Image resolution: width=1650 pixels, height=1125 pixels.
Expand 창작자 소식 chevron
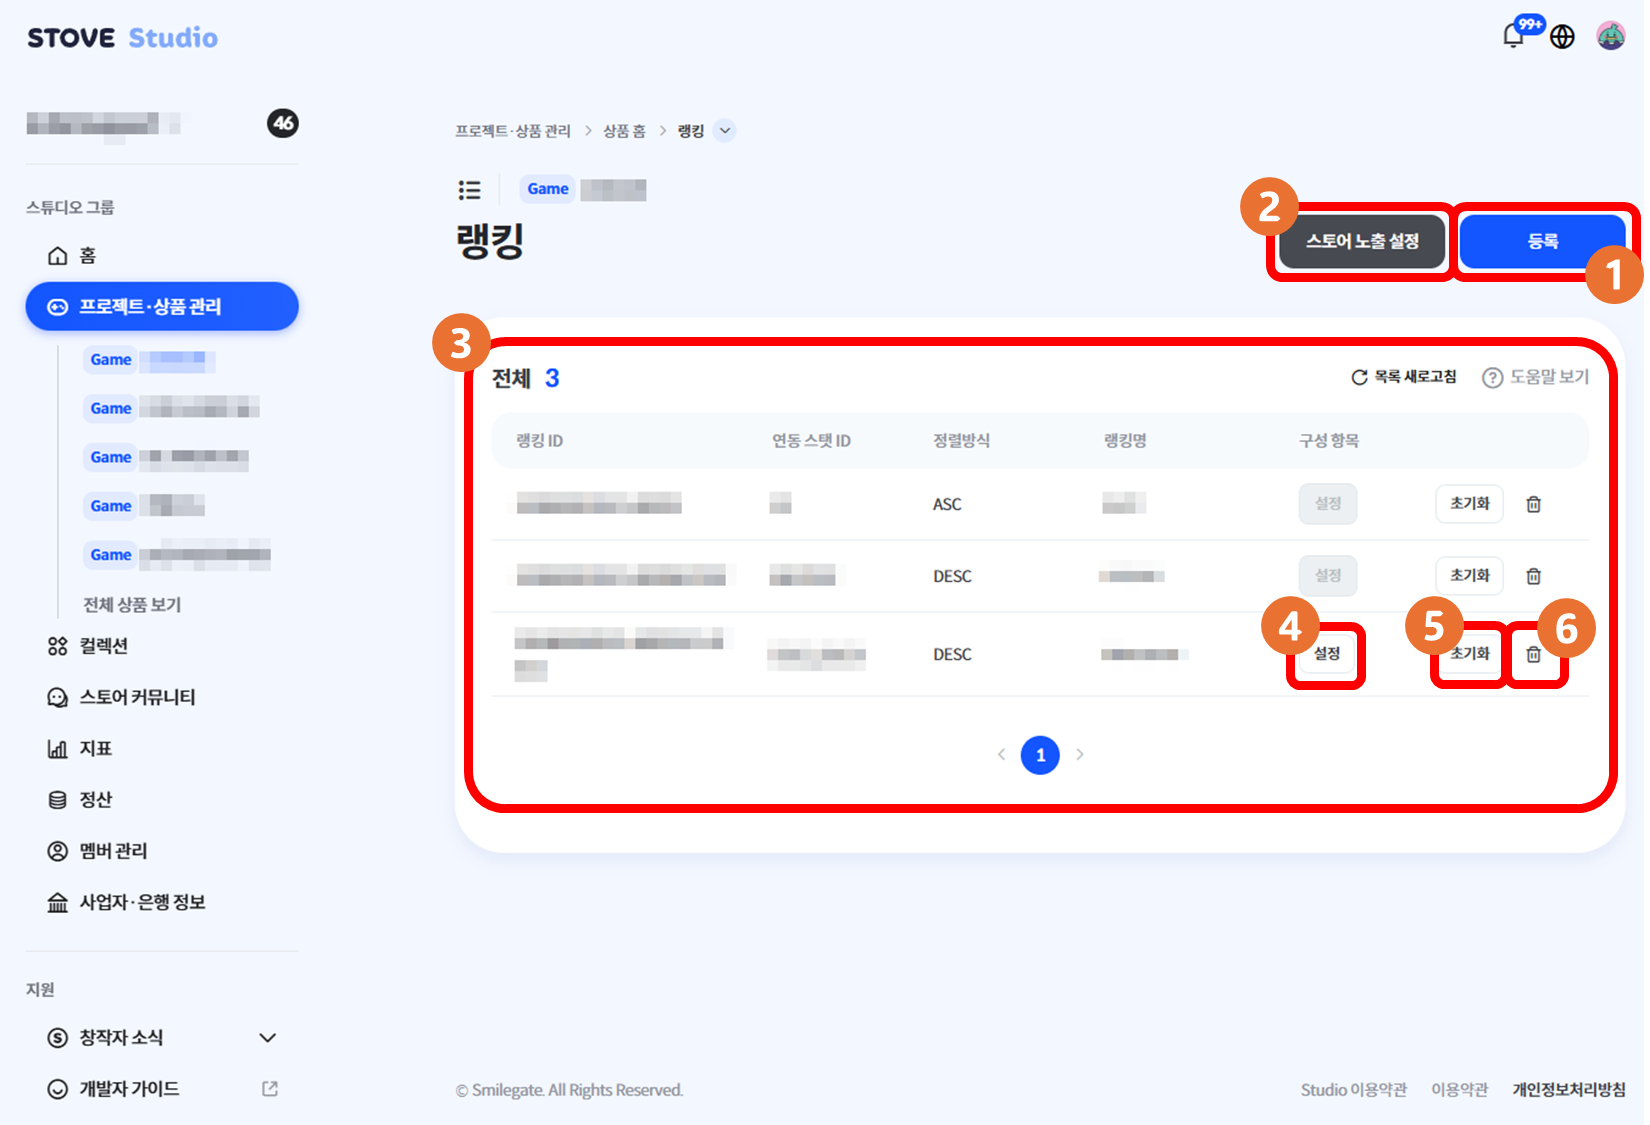pyautogui.click(x=268, y=1037)
